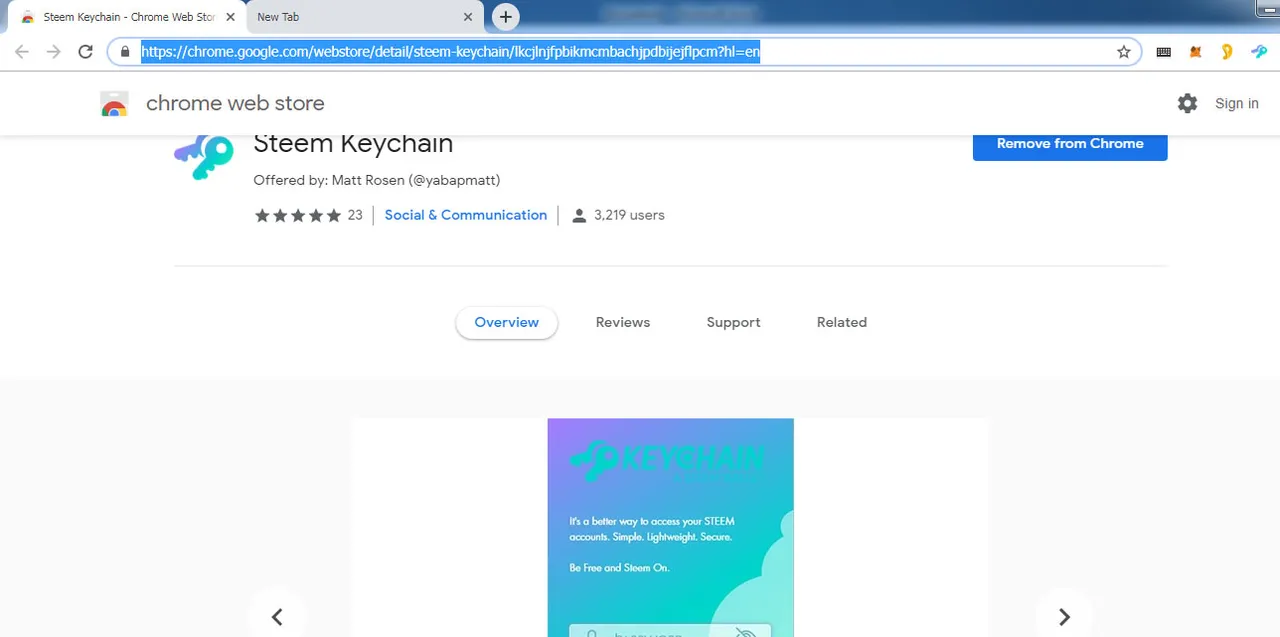
Task: Close the Steem Keychain Chrome Web Store tab
Action: tap(230, 17)
